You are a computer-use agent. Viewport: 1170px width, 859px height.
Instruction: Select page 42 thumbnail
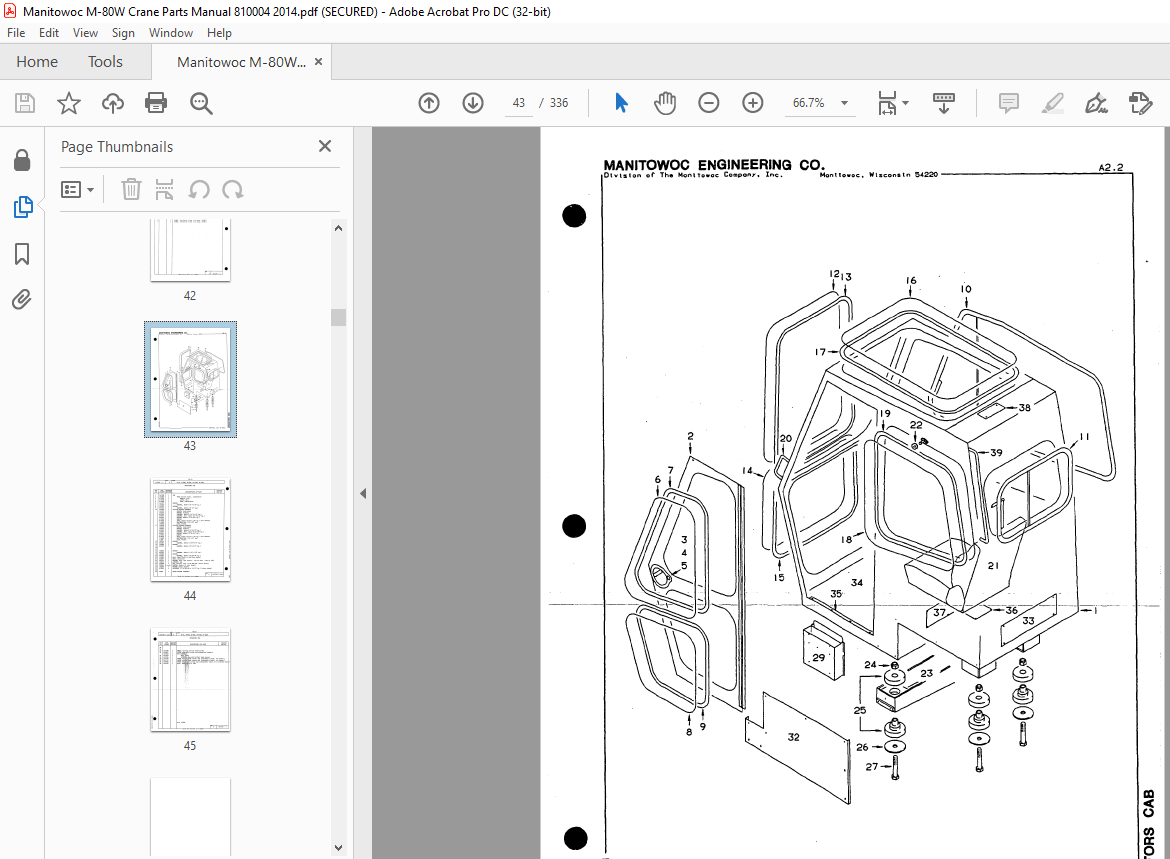pos(190,251)
